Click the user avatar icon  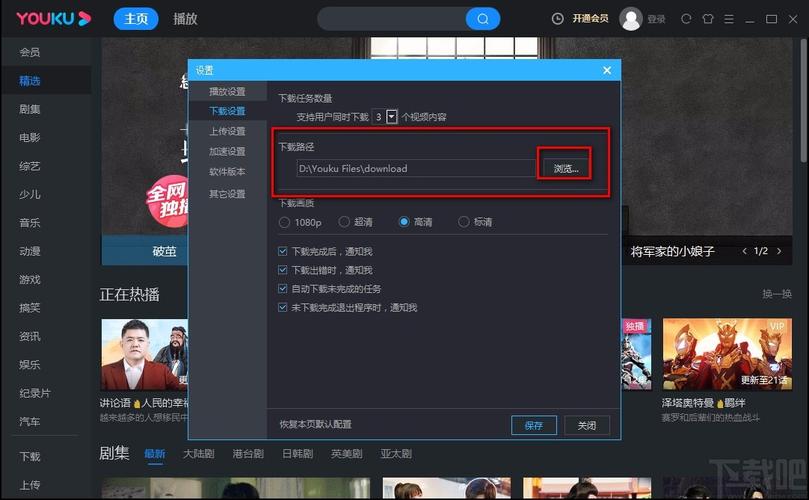coord(630,19)
